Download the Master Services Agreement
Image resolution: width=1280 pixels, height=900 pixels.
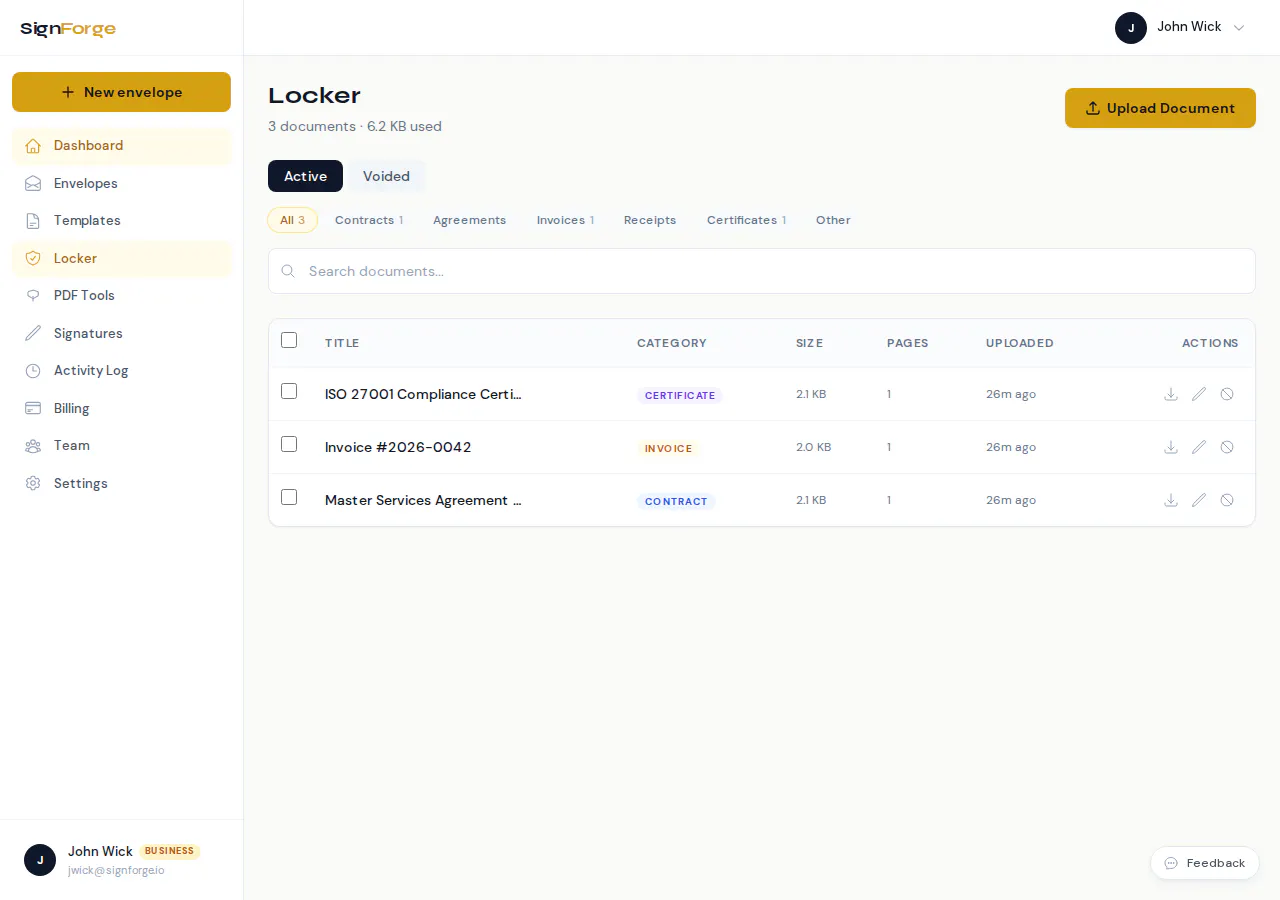tap(1171, 500)
